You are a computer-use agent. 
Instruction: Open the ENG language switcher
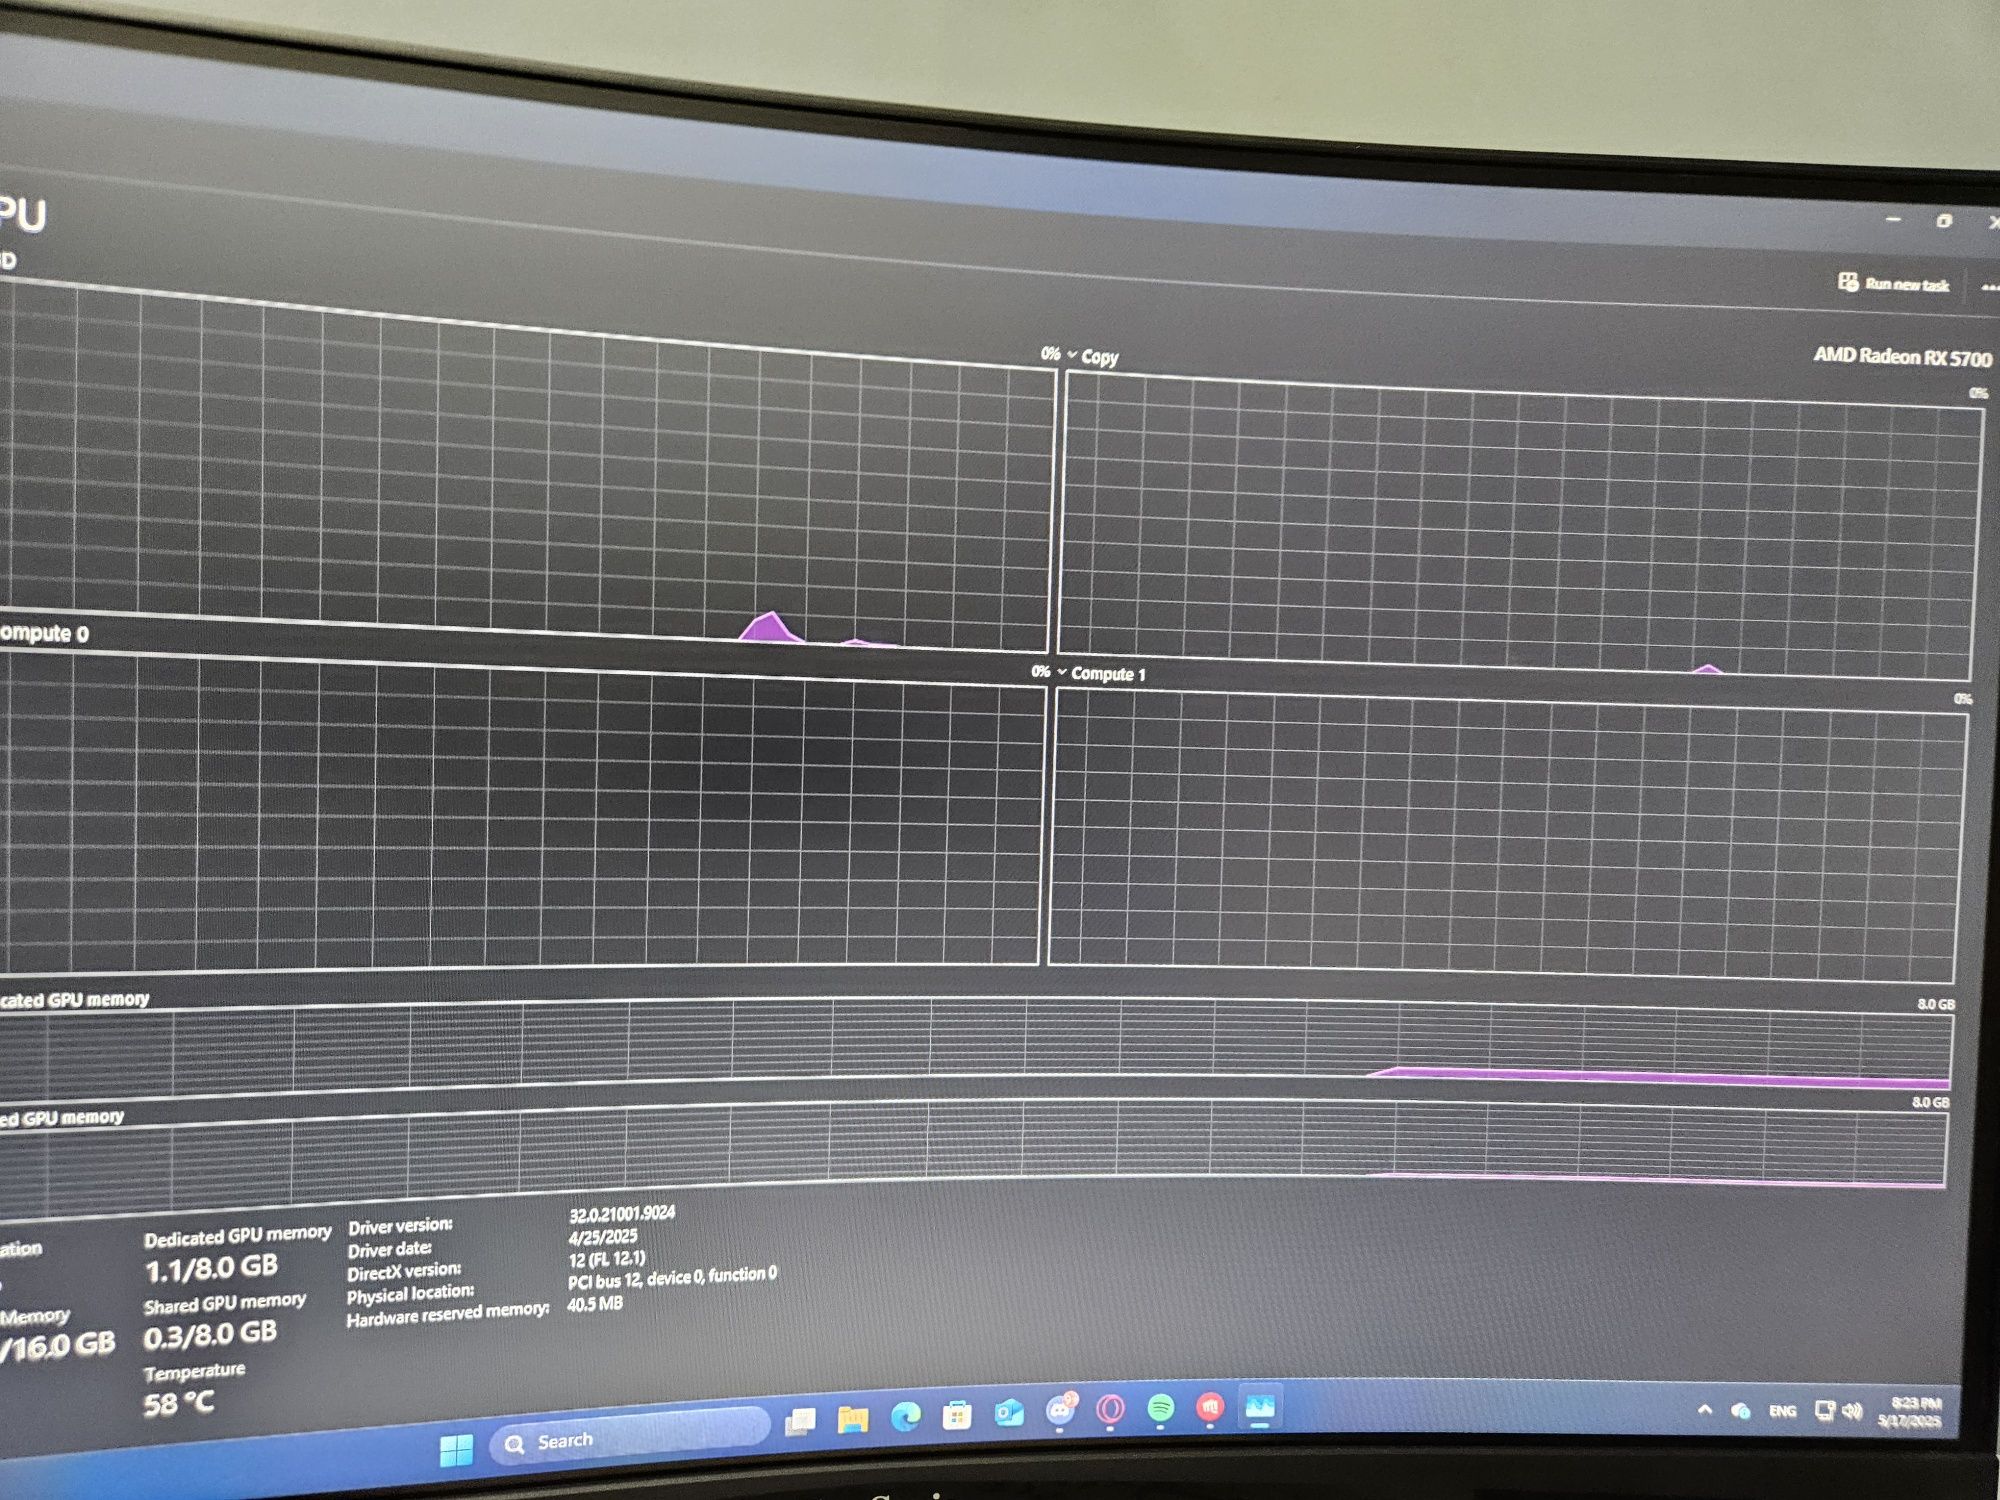click(1782, 1411)
